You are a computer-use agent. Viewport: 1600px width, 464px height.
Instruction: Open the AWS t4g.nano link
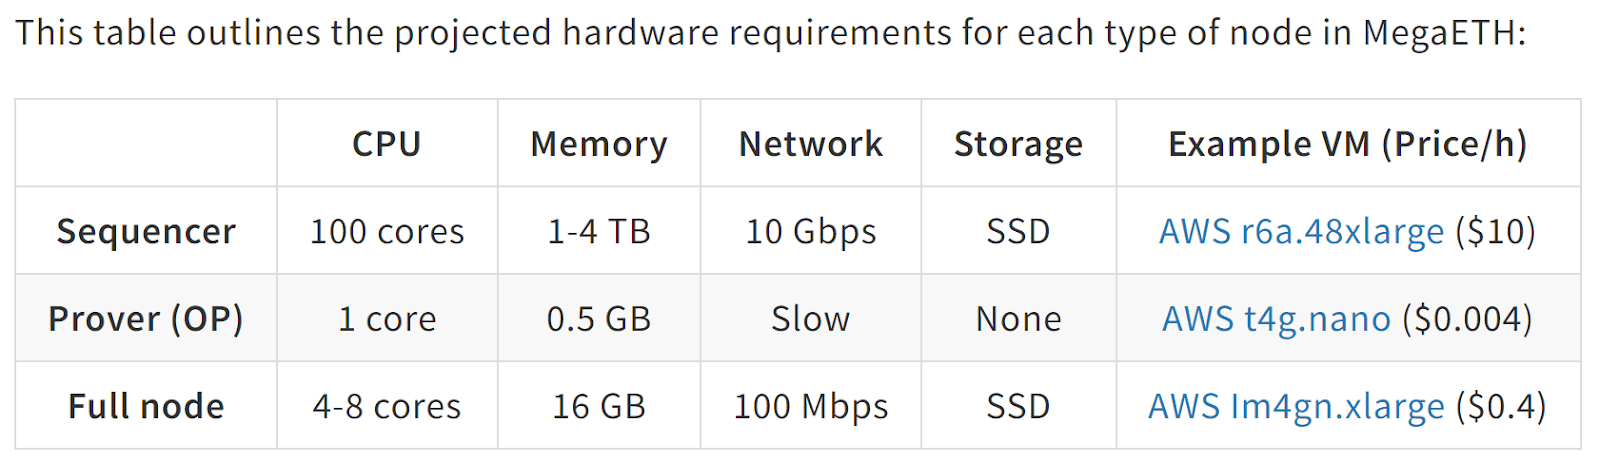point(1276,319)
